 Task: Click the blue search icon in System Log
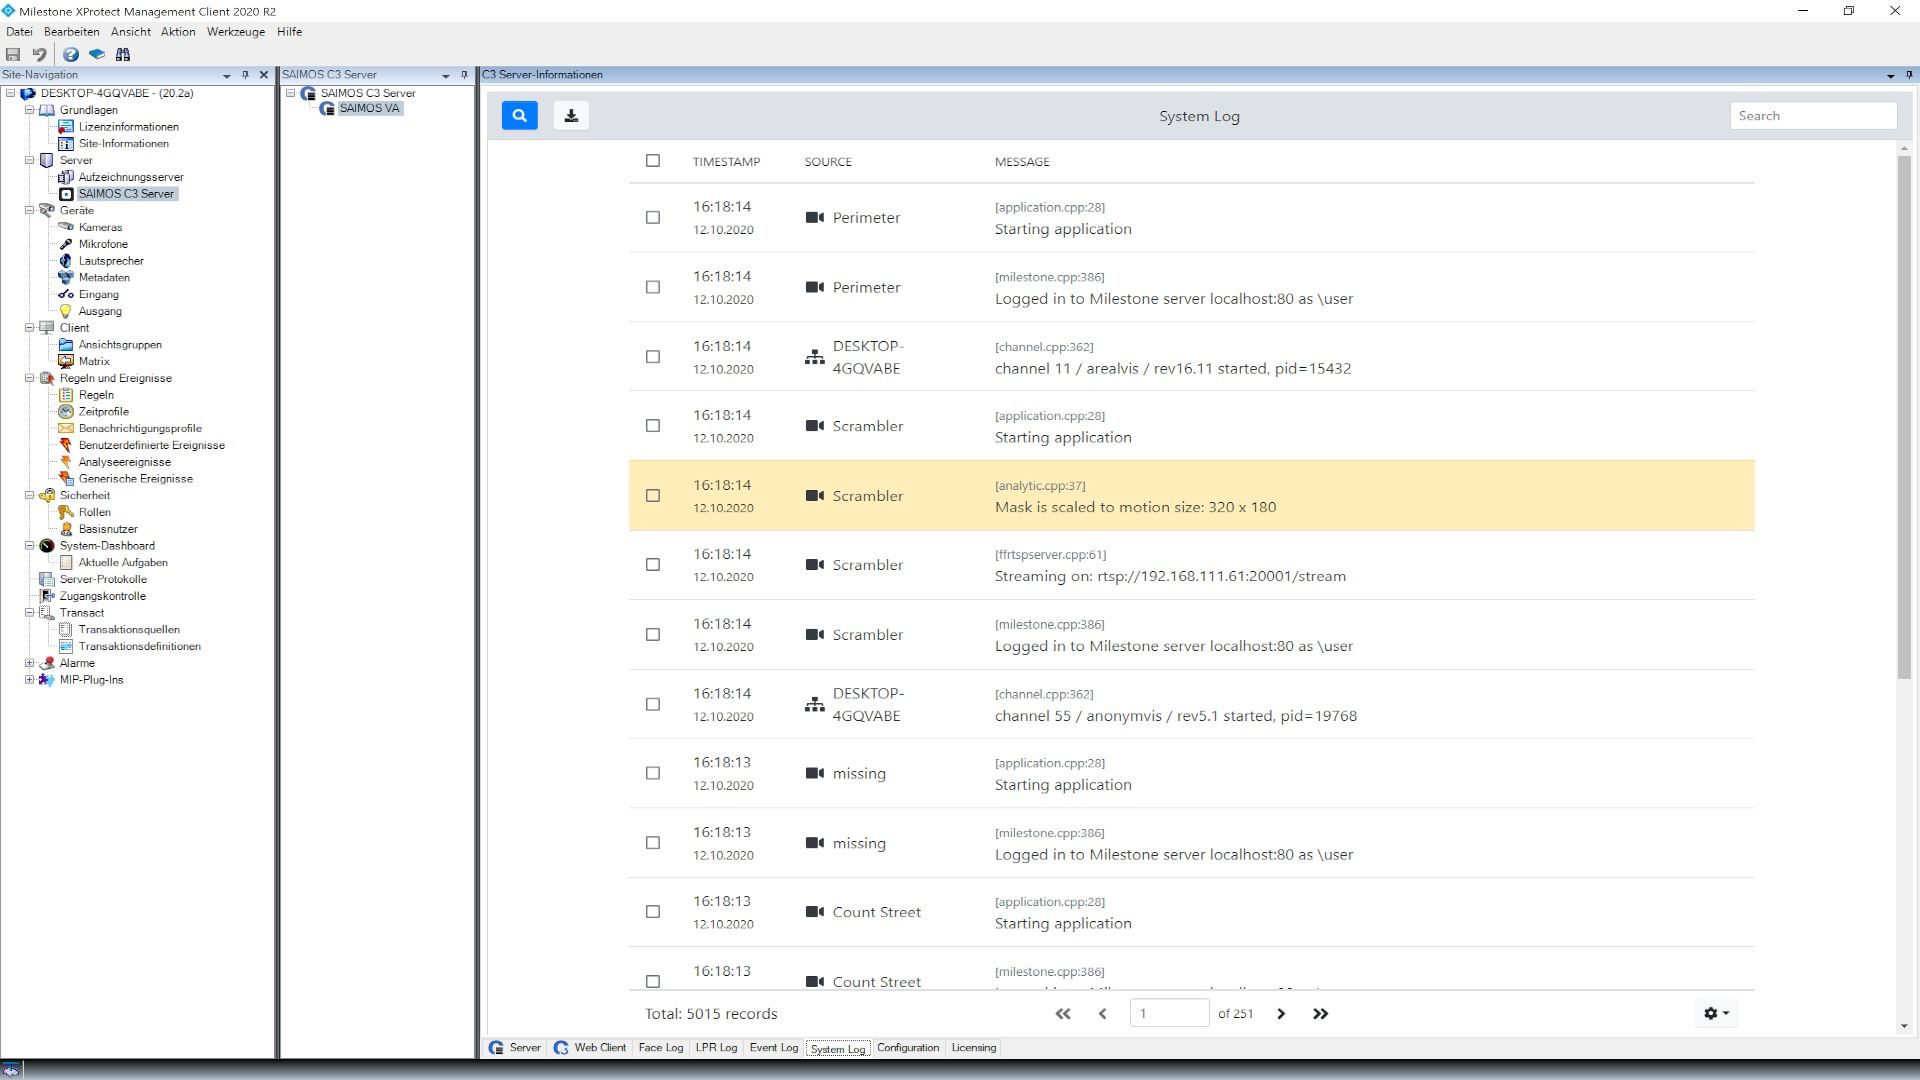click(519, 115)
